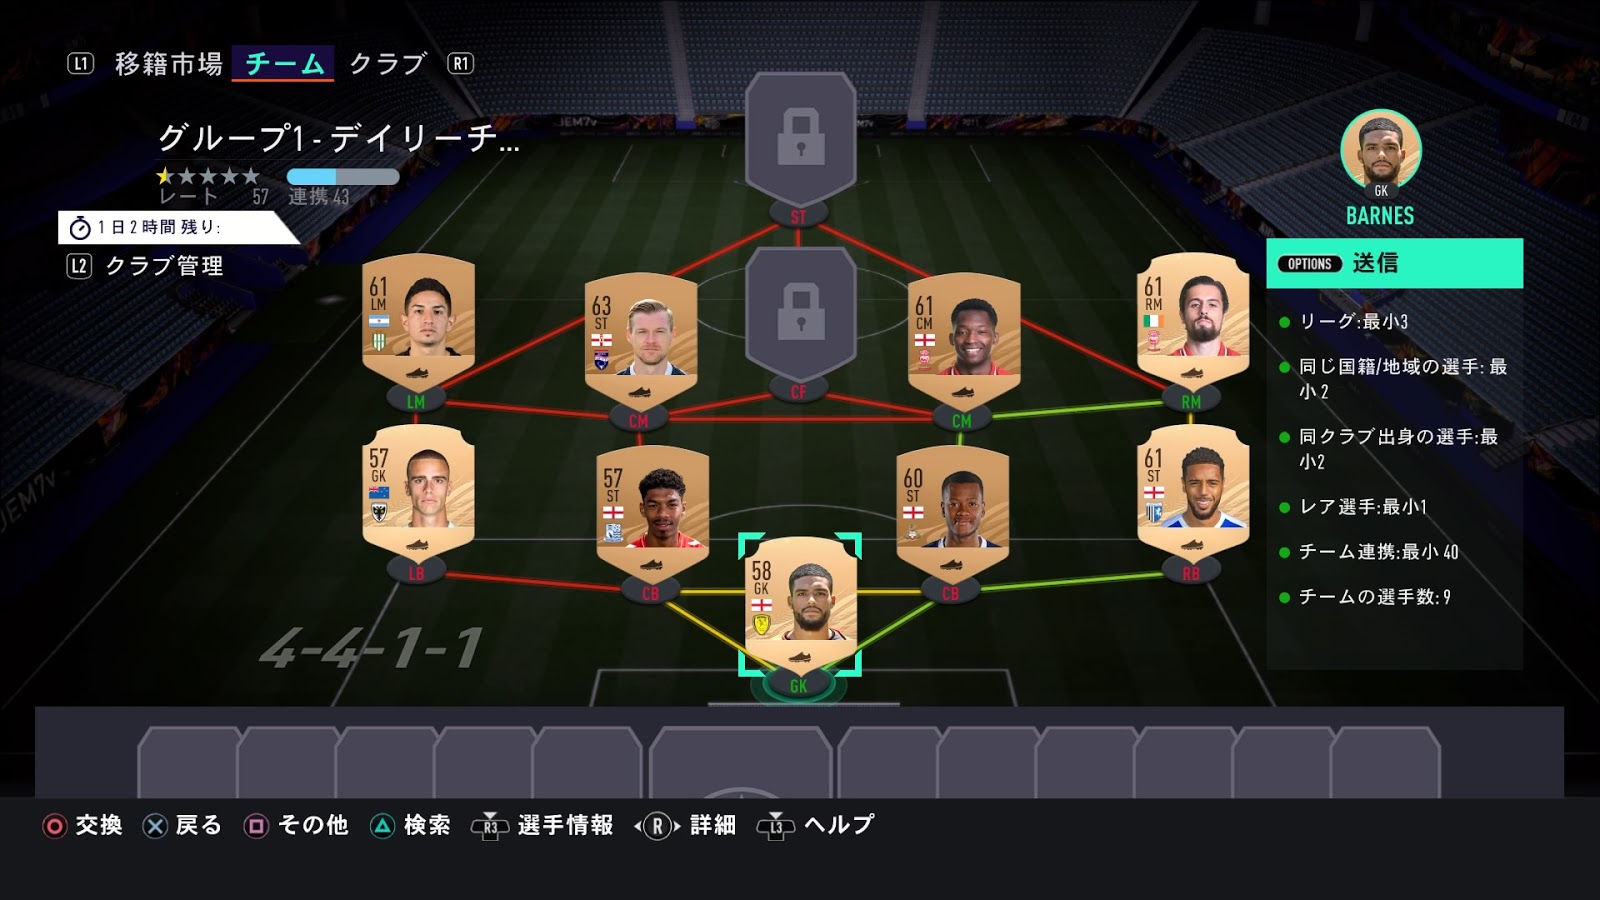Select the locked ST slot padlock icon
Viewport: 1600px width, 900px height.
coord(800,138)
